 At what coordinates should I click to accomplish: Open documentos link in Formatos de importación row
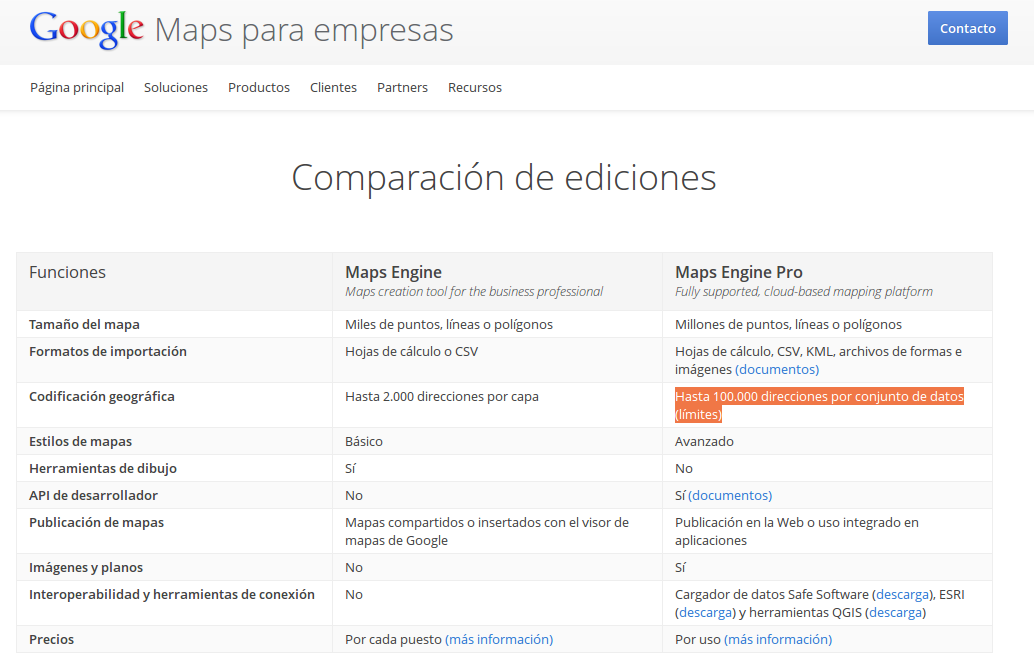tap(777, 369)
